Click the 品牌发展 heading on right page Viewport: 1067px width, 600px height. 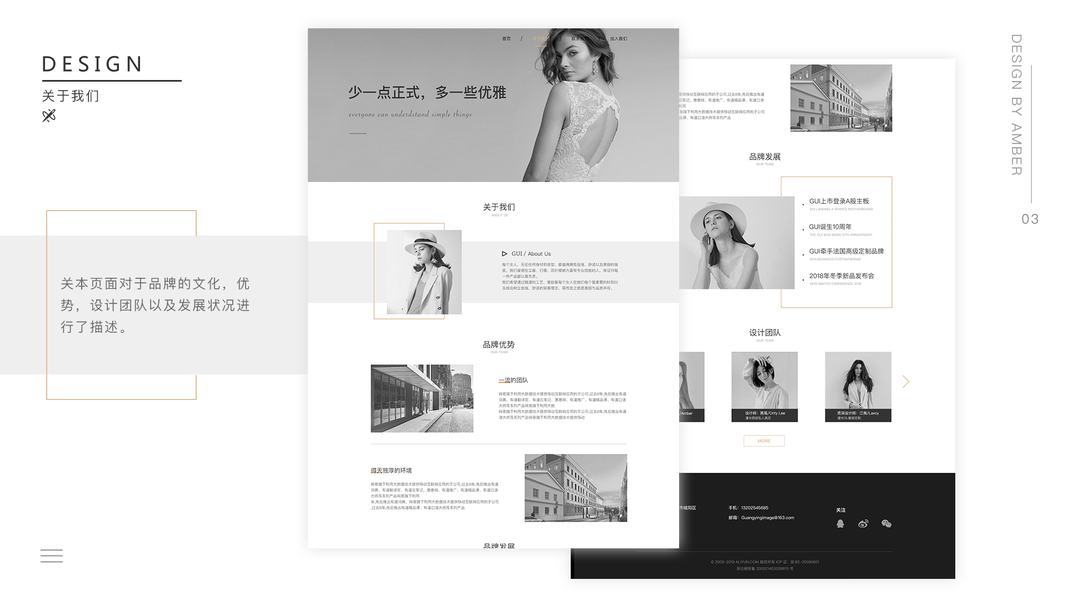coord(765,156)
